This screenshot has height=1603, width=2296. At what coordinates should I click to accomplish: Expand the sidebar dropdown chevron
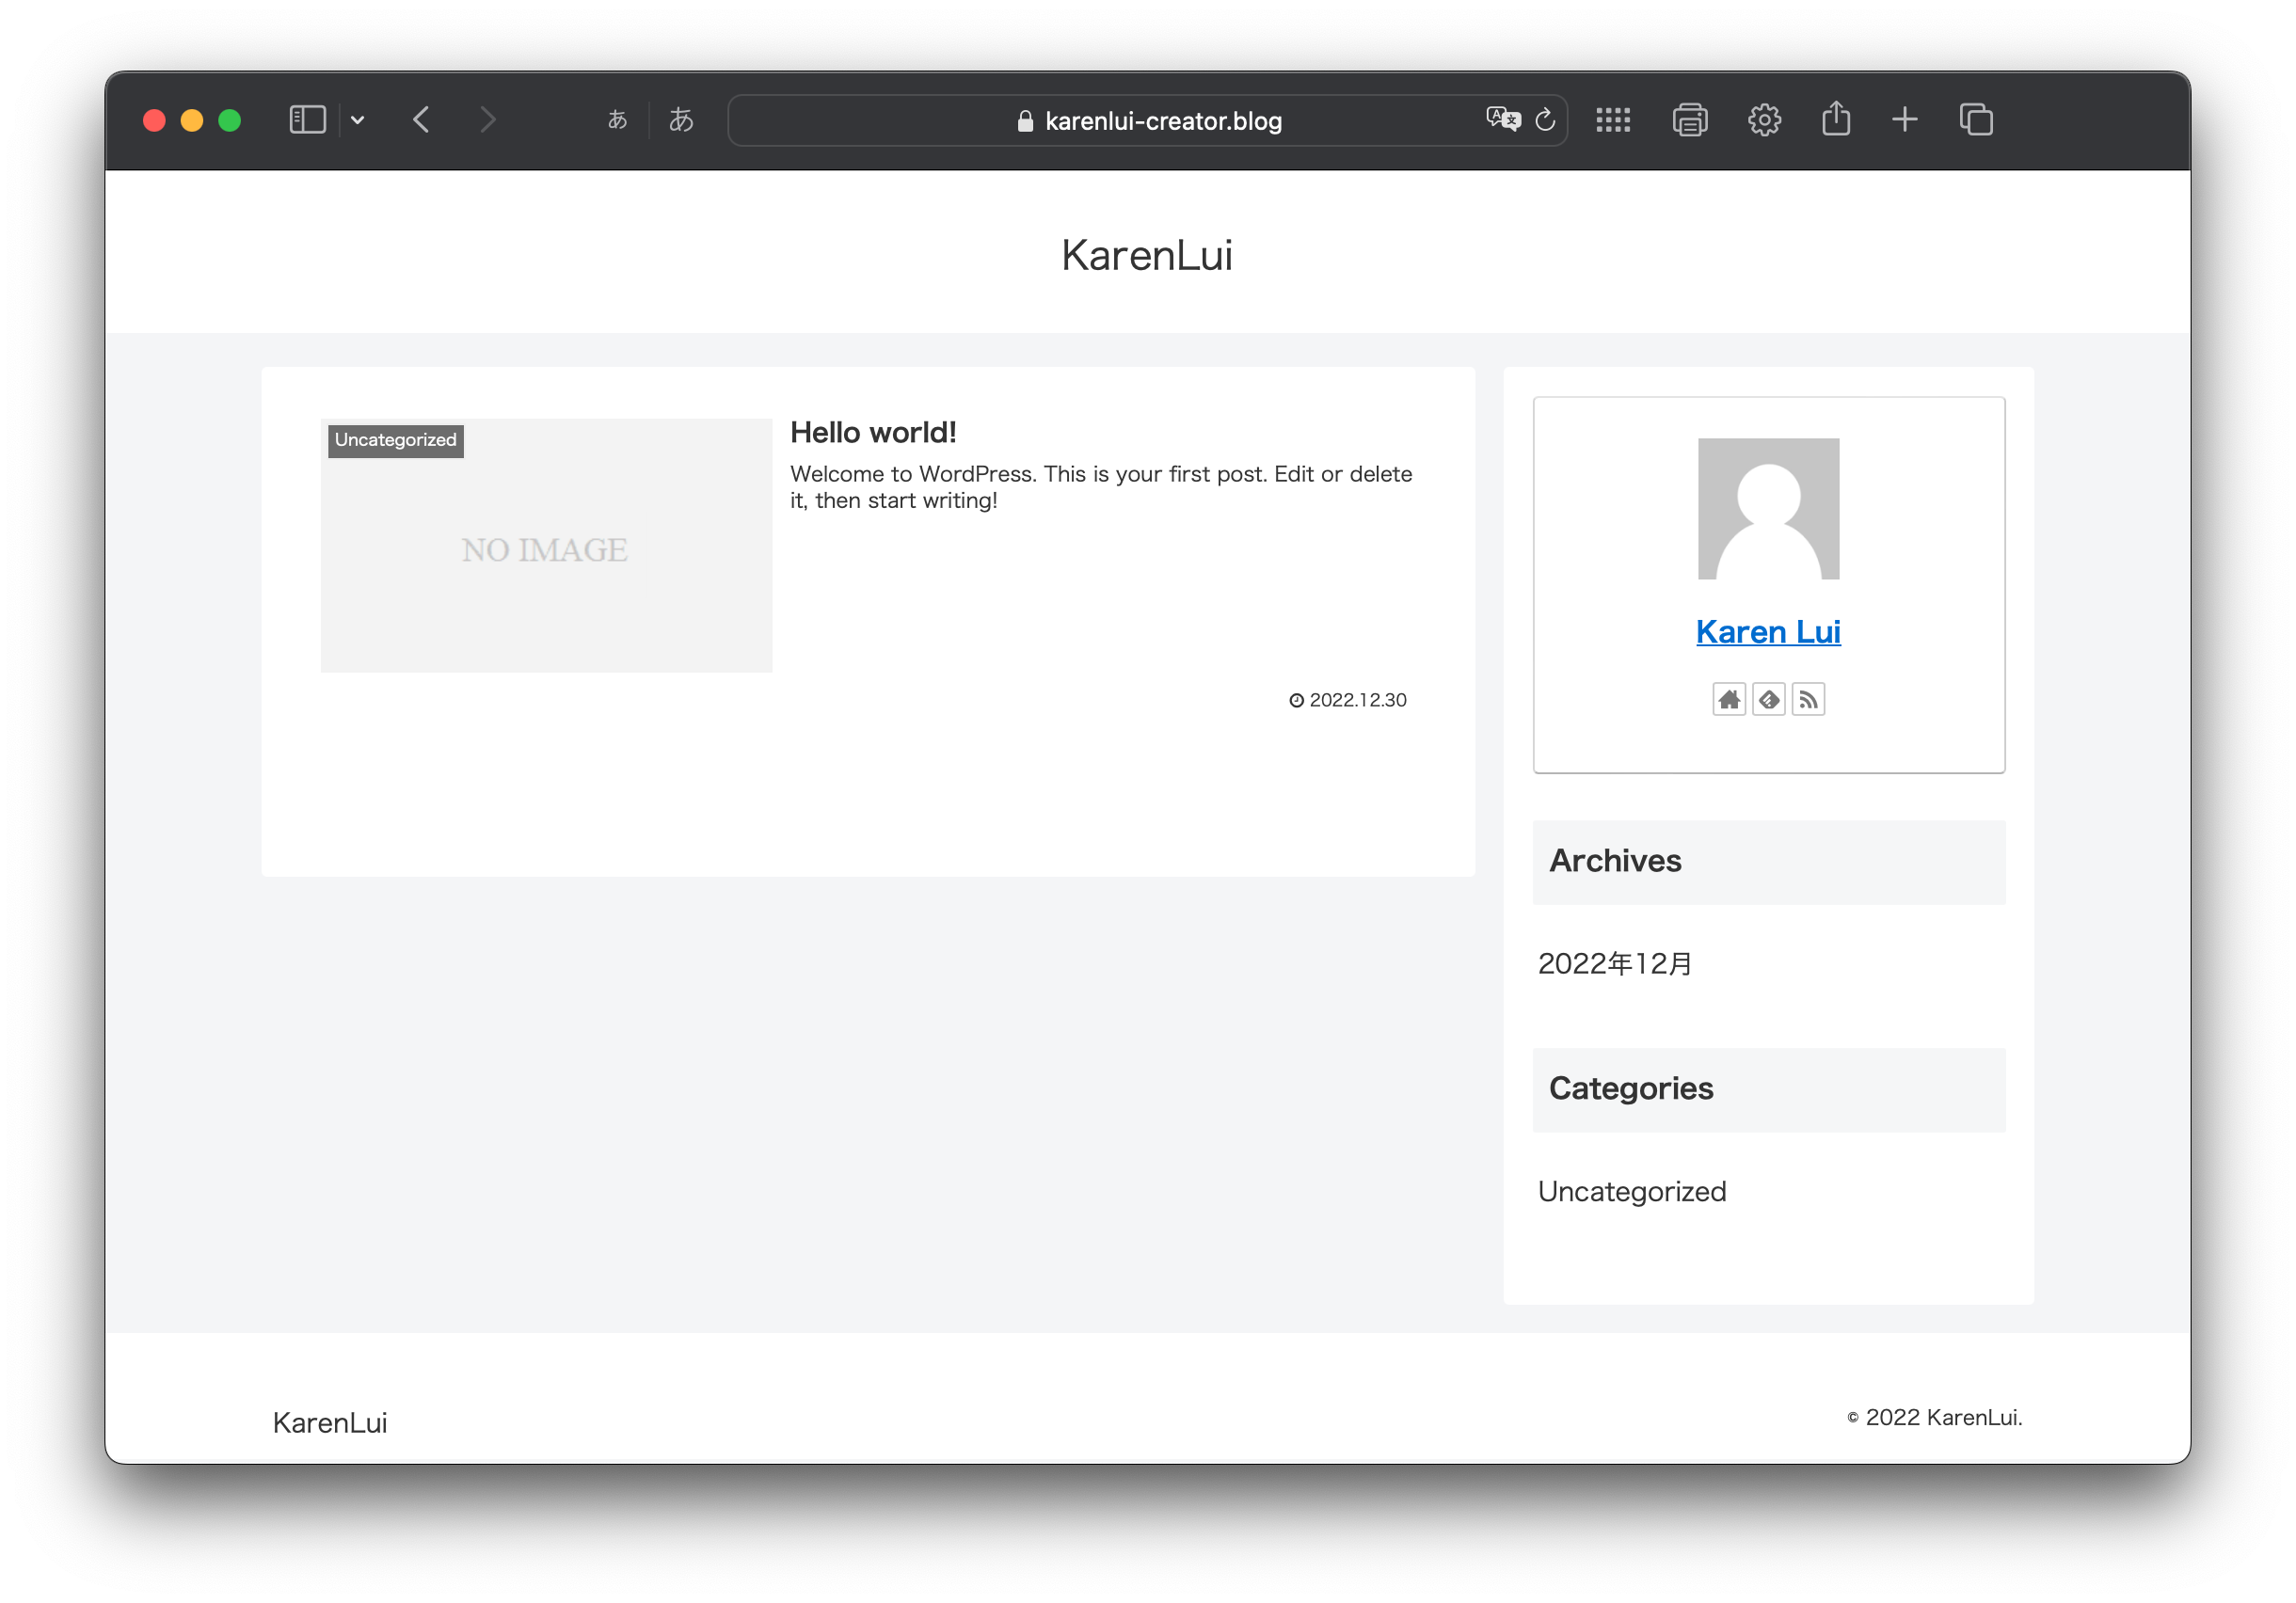coord(357,120)
